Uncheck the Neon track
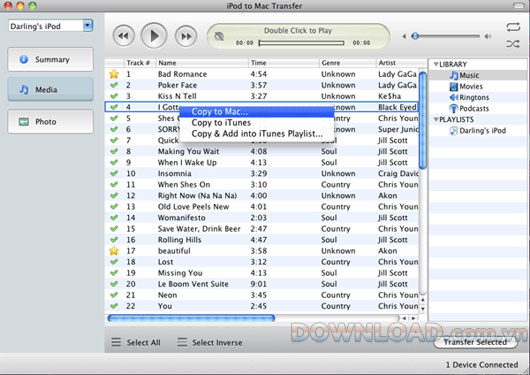530x375 pixels. [x=114, y=295]
